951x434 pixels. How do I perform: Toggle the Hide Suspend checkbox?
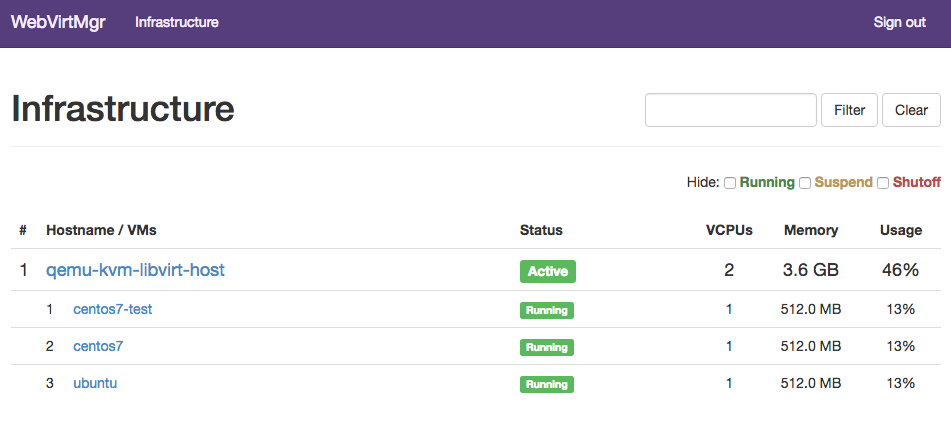click(x=805, y=183)
